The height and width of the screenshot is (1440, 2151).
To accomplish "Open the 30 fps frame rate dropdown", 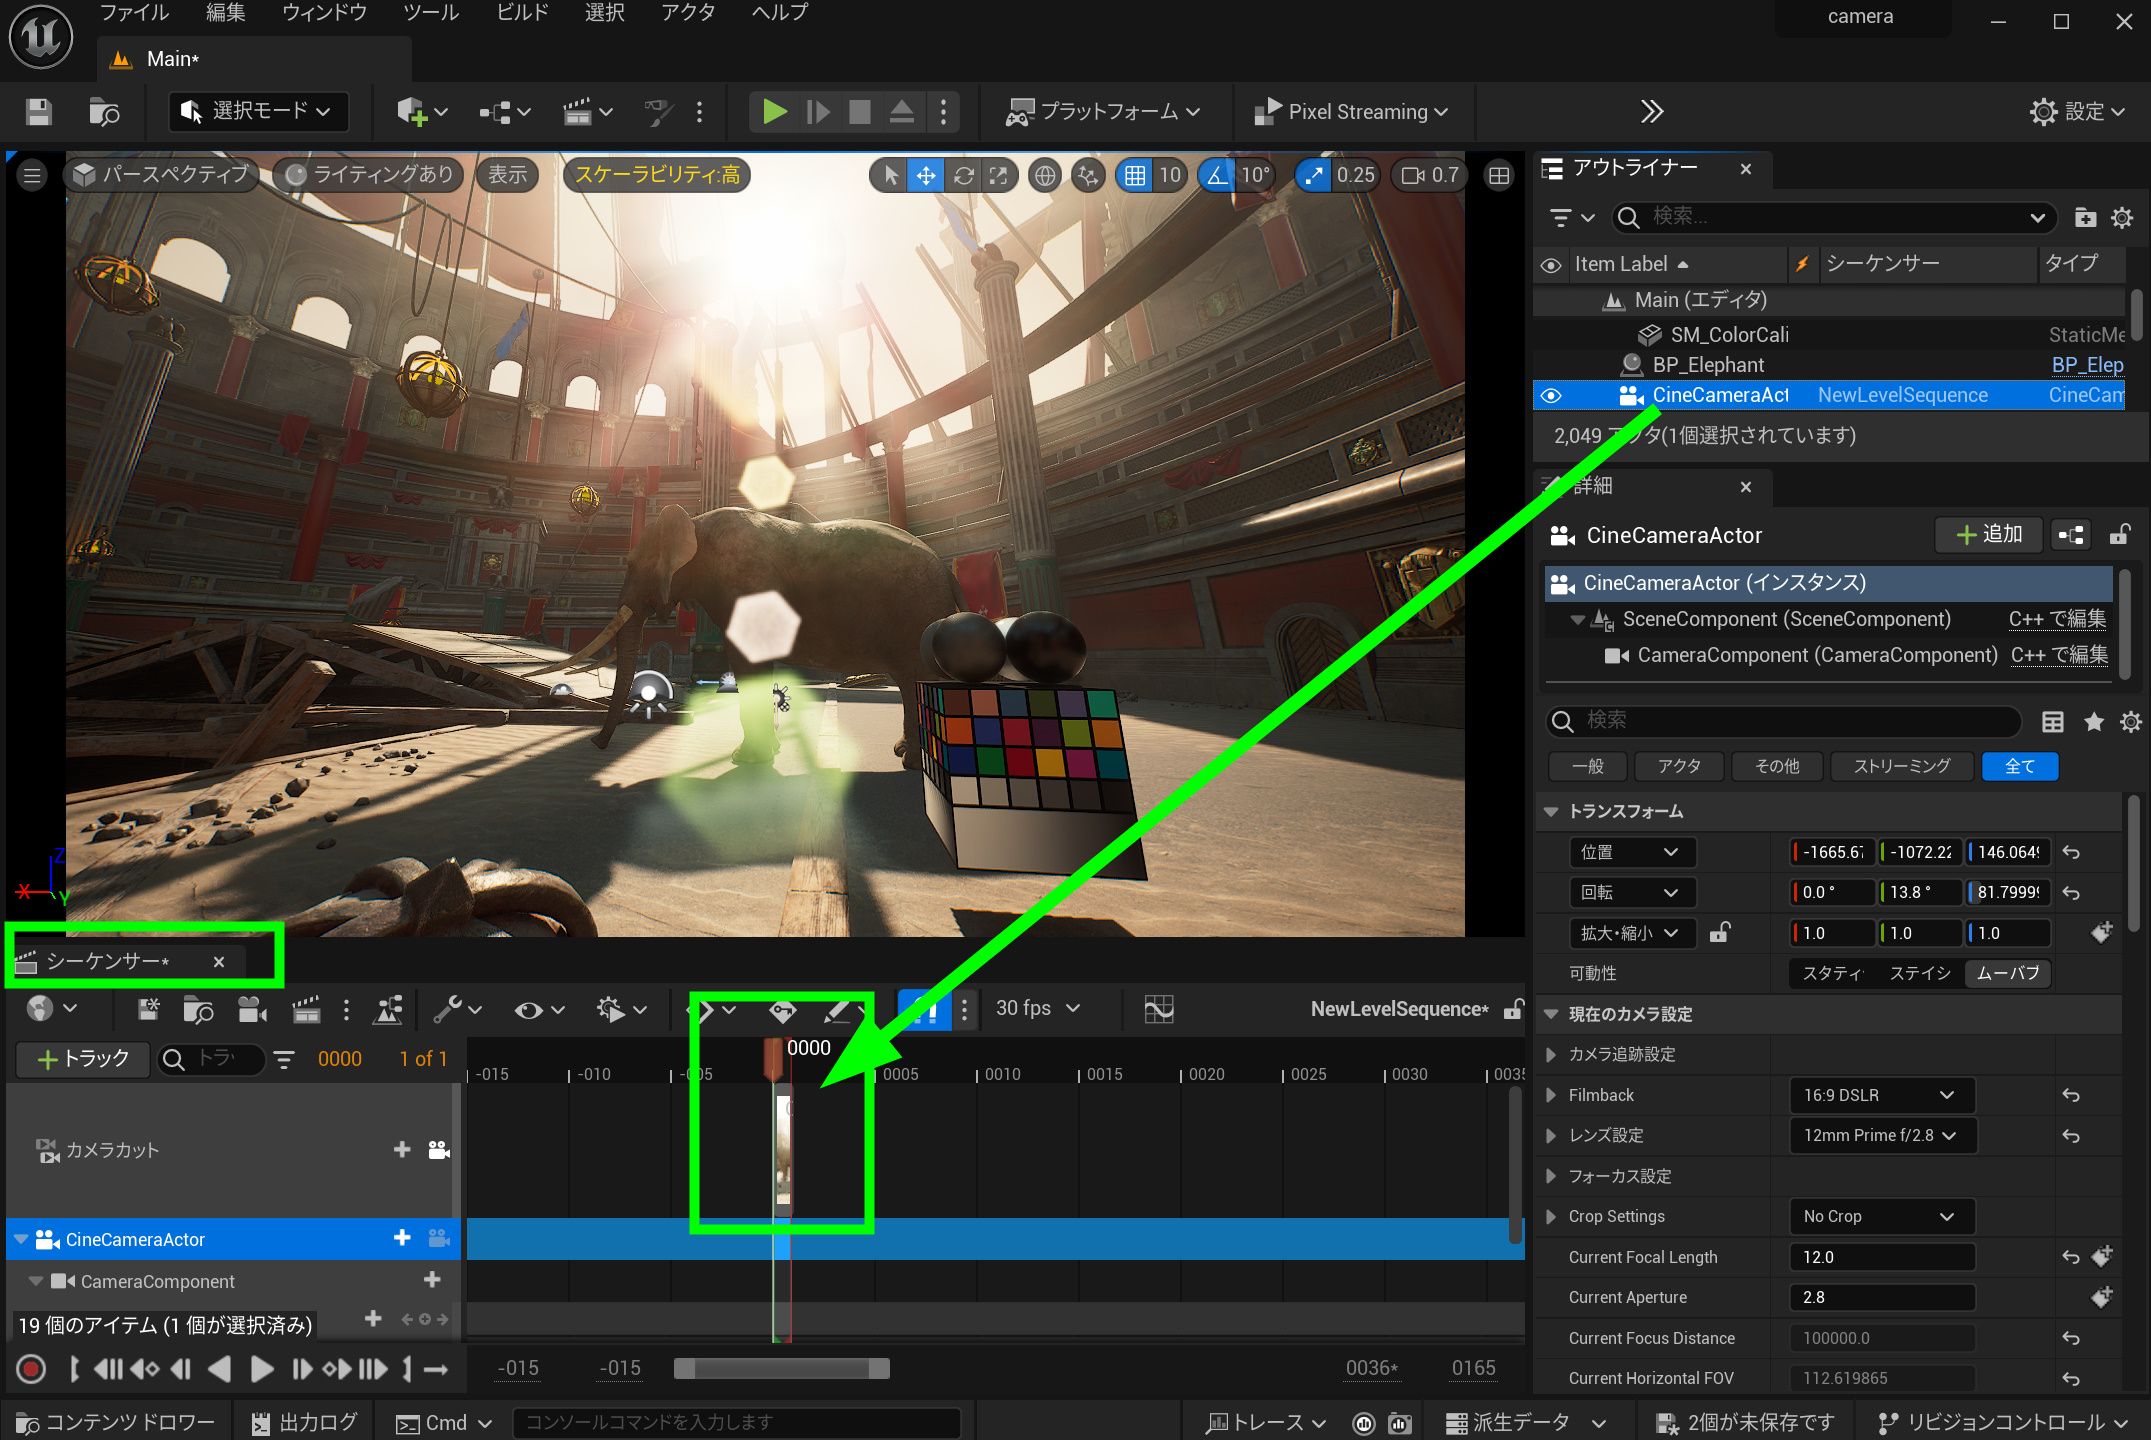I will click(1037, 1008).
